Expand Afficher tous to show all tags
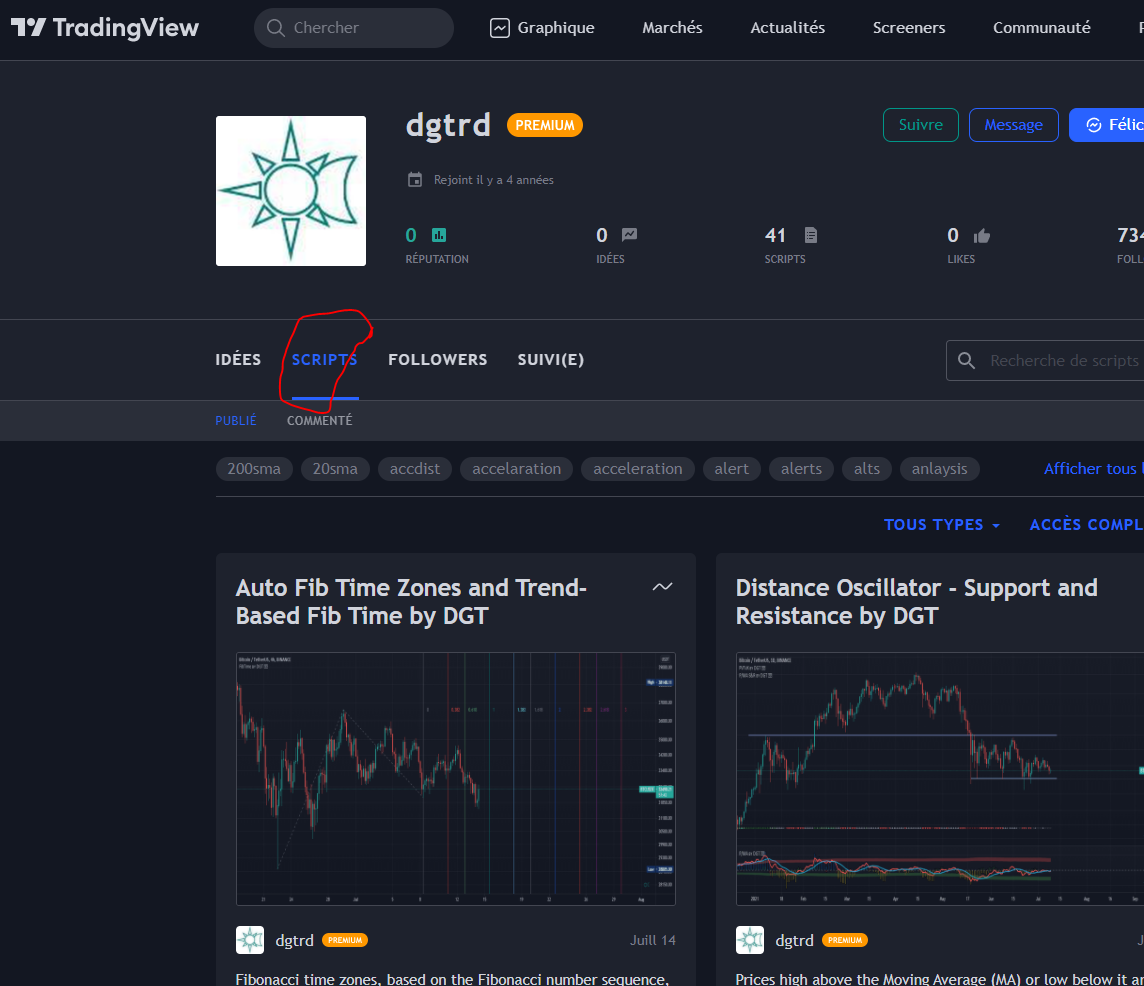This screenshot has height=986, width=1144. [x=1092, y=468]
